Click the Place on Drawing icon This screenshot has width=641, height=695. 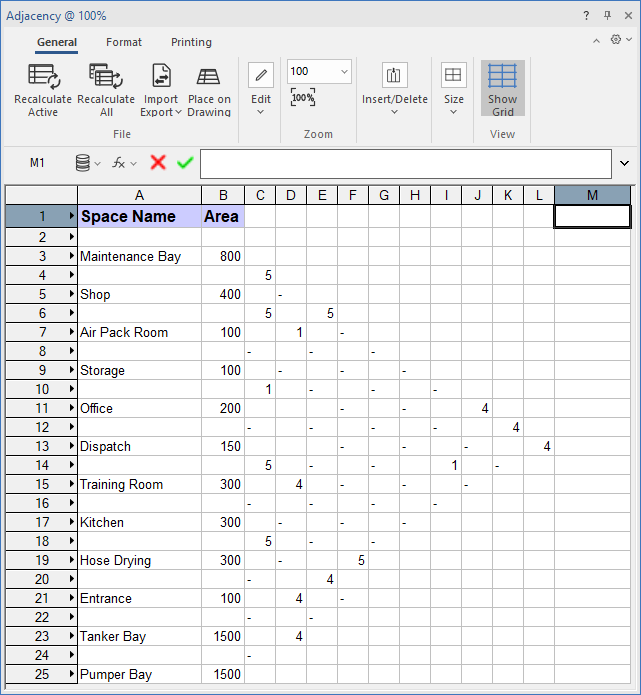click(x=209, y=77)
